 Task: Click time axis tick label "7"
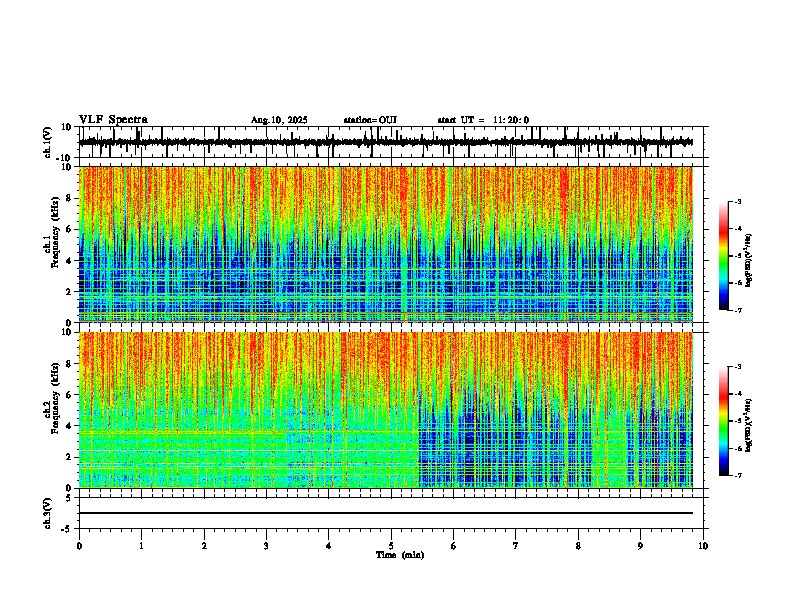[x=516, y=546]
